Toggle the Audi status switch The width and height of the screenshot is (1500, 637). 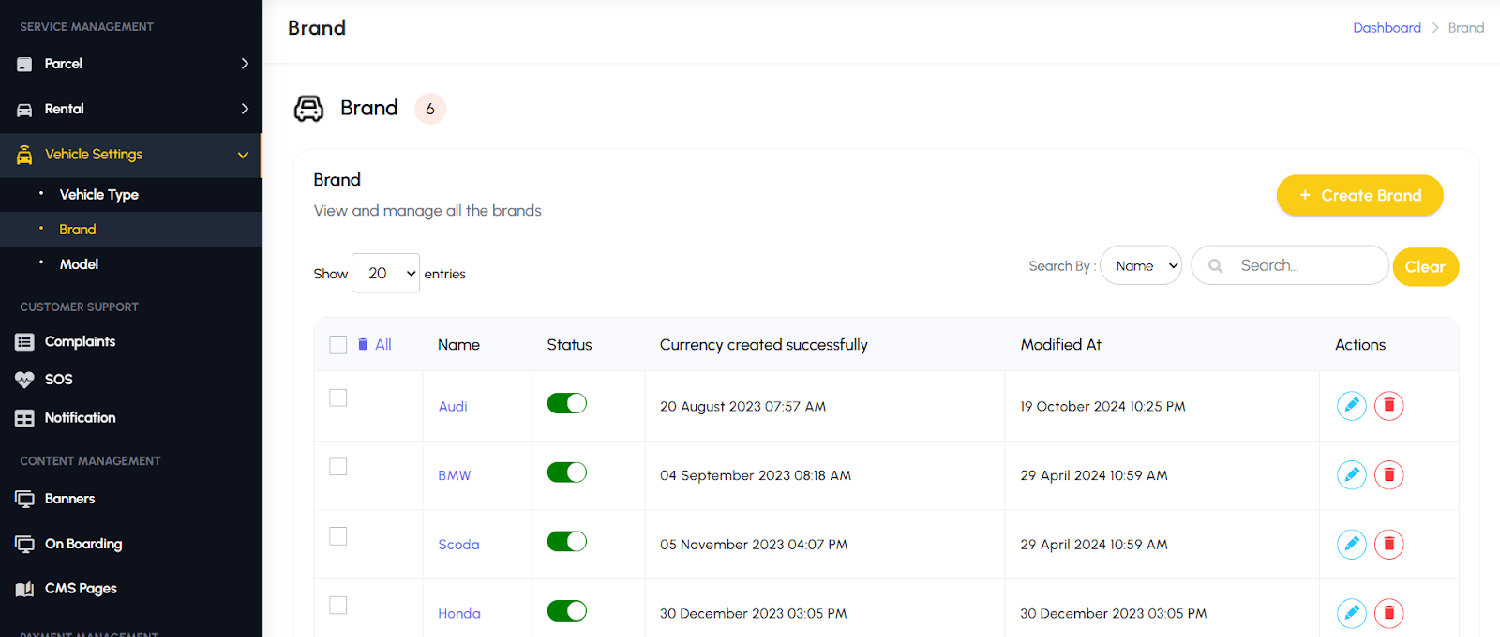(567, 403)
